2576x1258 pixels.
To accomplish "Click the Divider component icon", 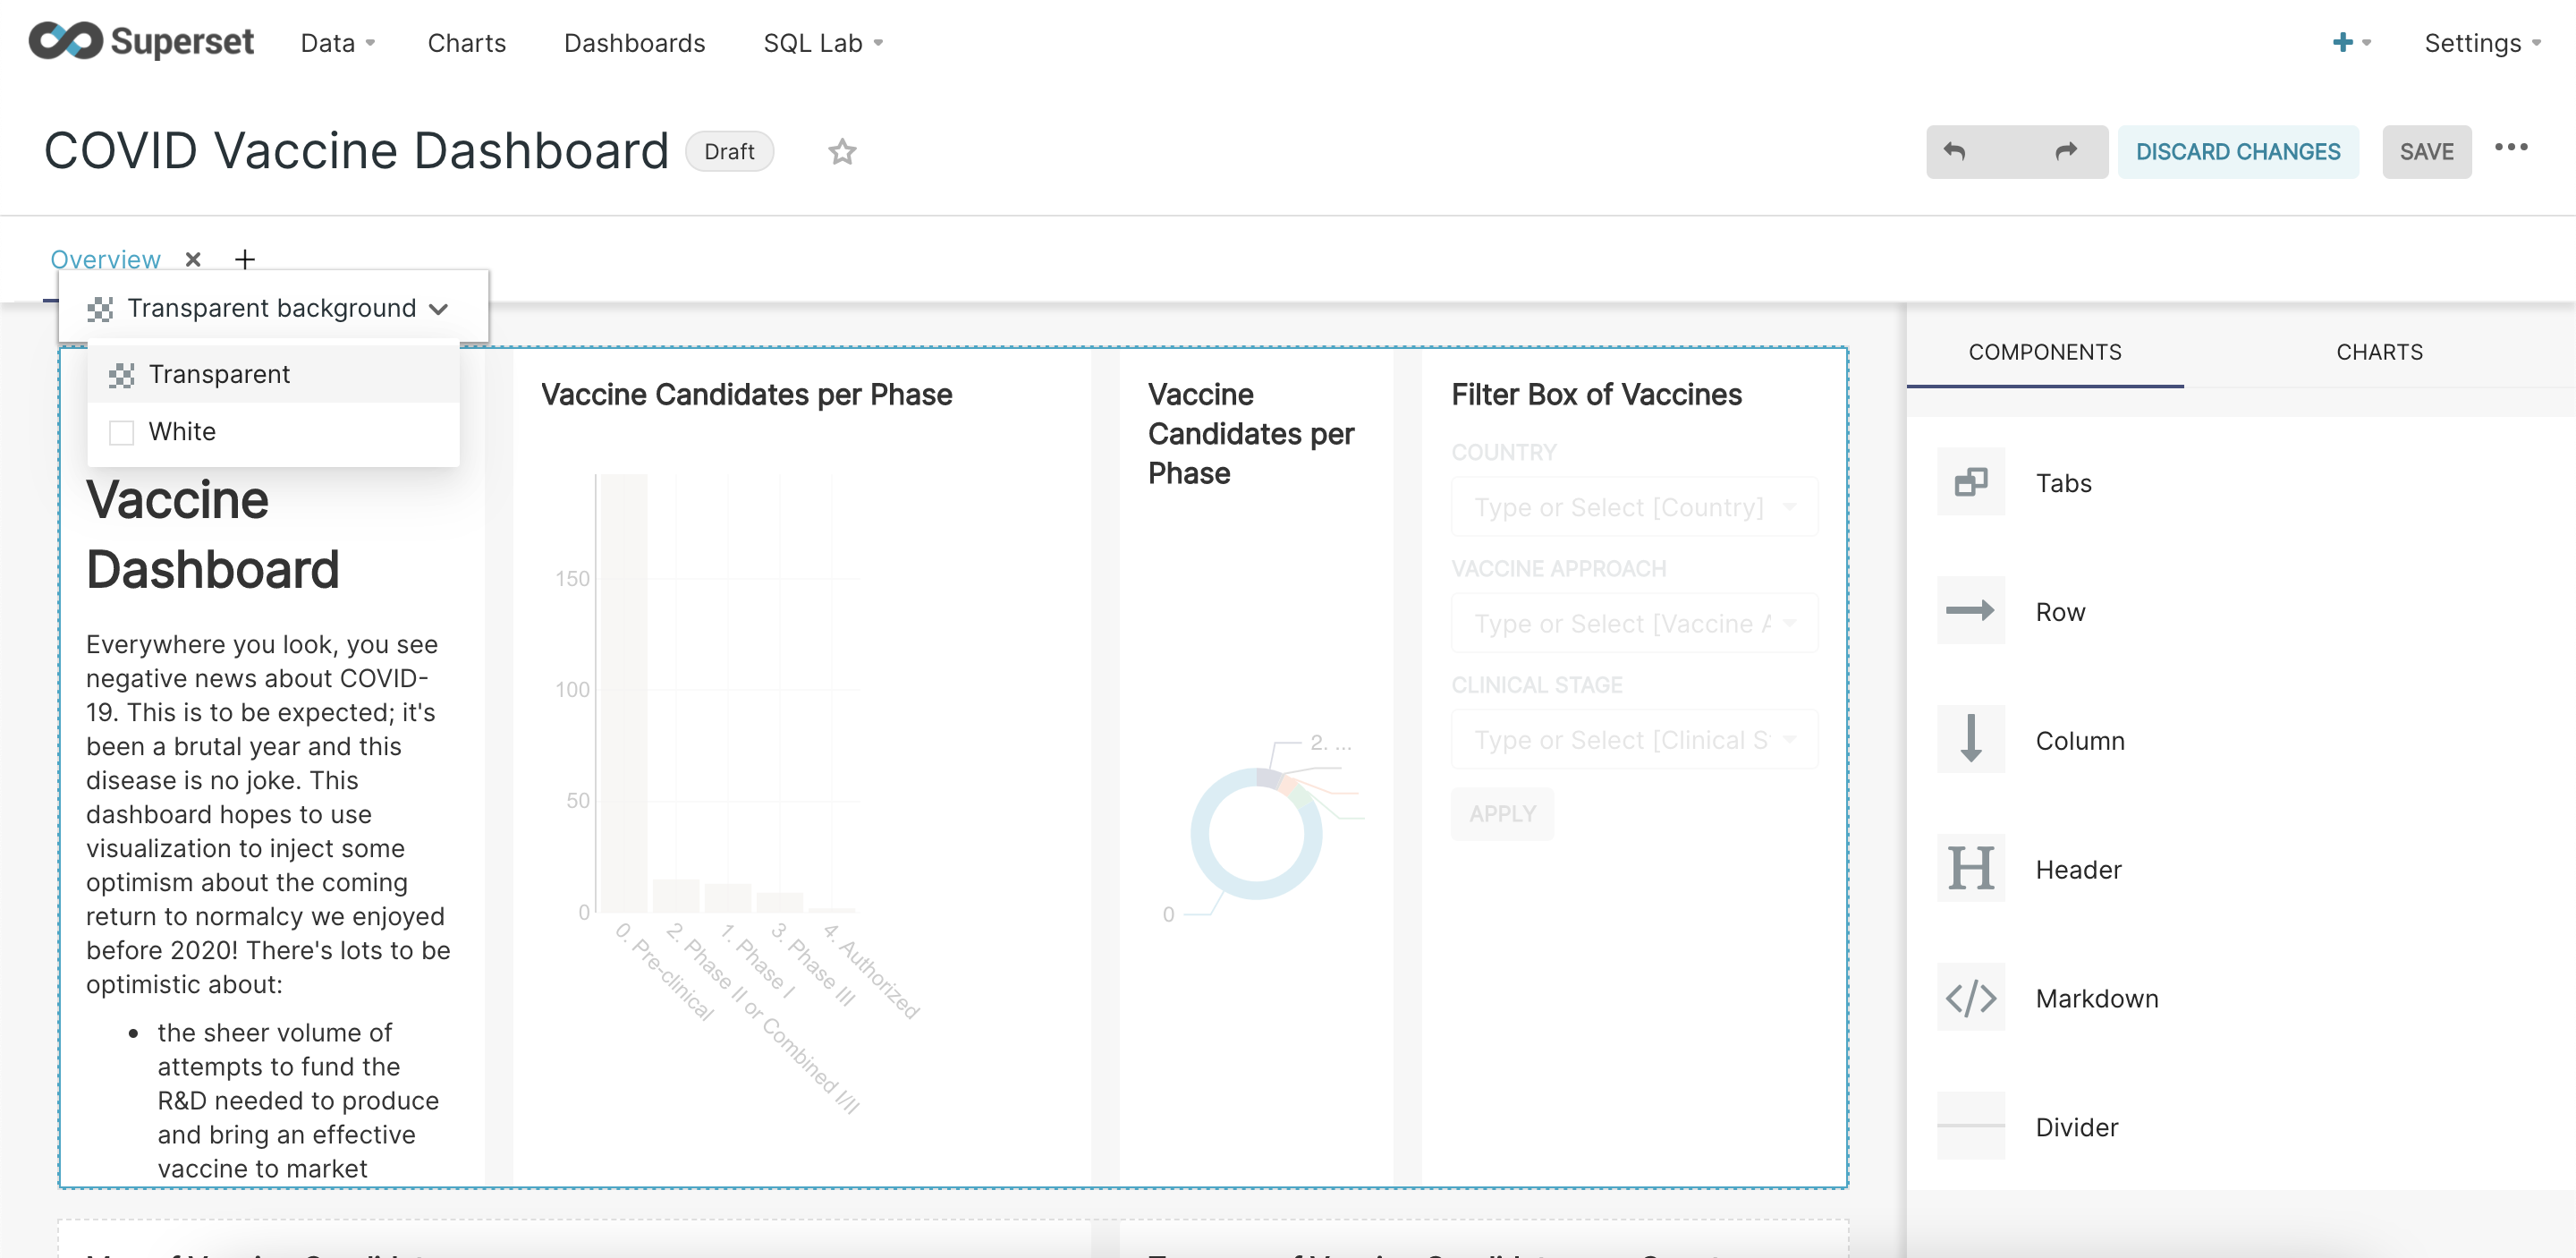I will tap(1970, 1126).
